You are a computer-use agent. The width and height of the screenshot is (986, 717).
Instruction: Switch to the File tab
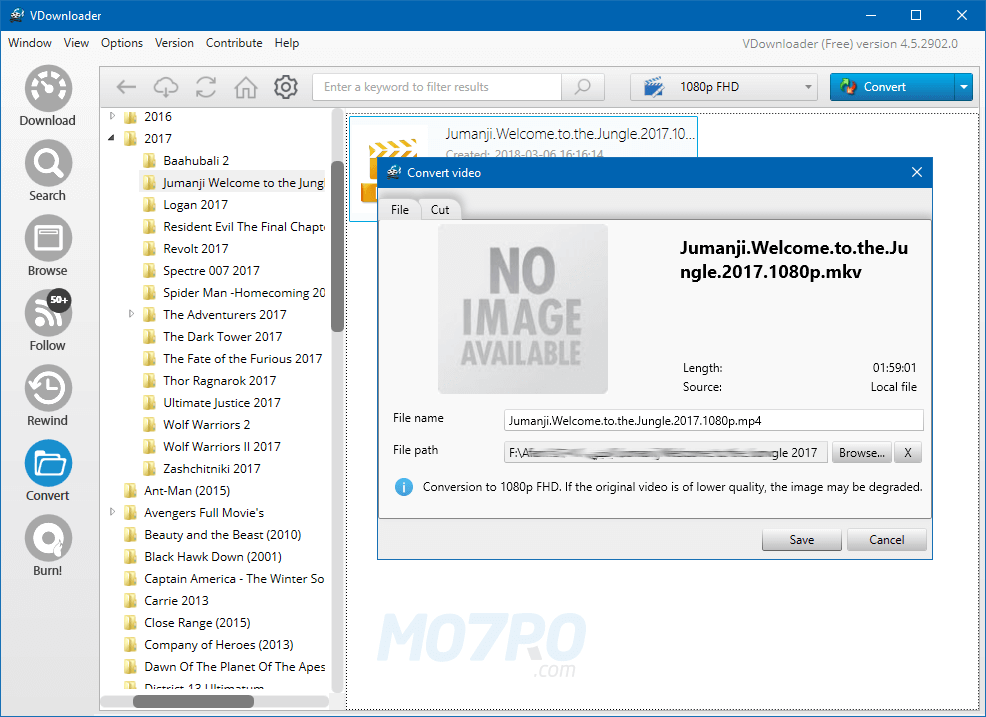coord(400,209)
